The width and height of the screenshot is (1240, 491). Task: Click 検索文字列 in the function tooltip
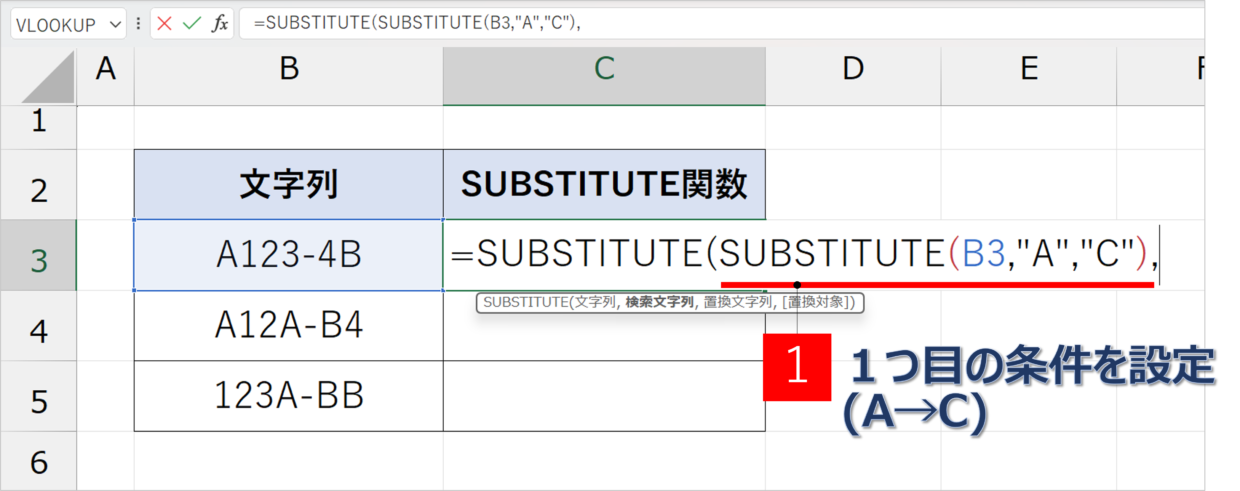(x=660, y=302)
